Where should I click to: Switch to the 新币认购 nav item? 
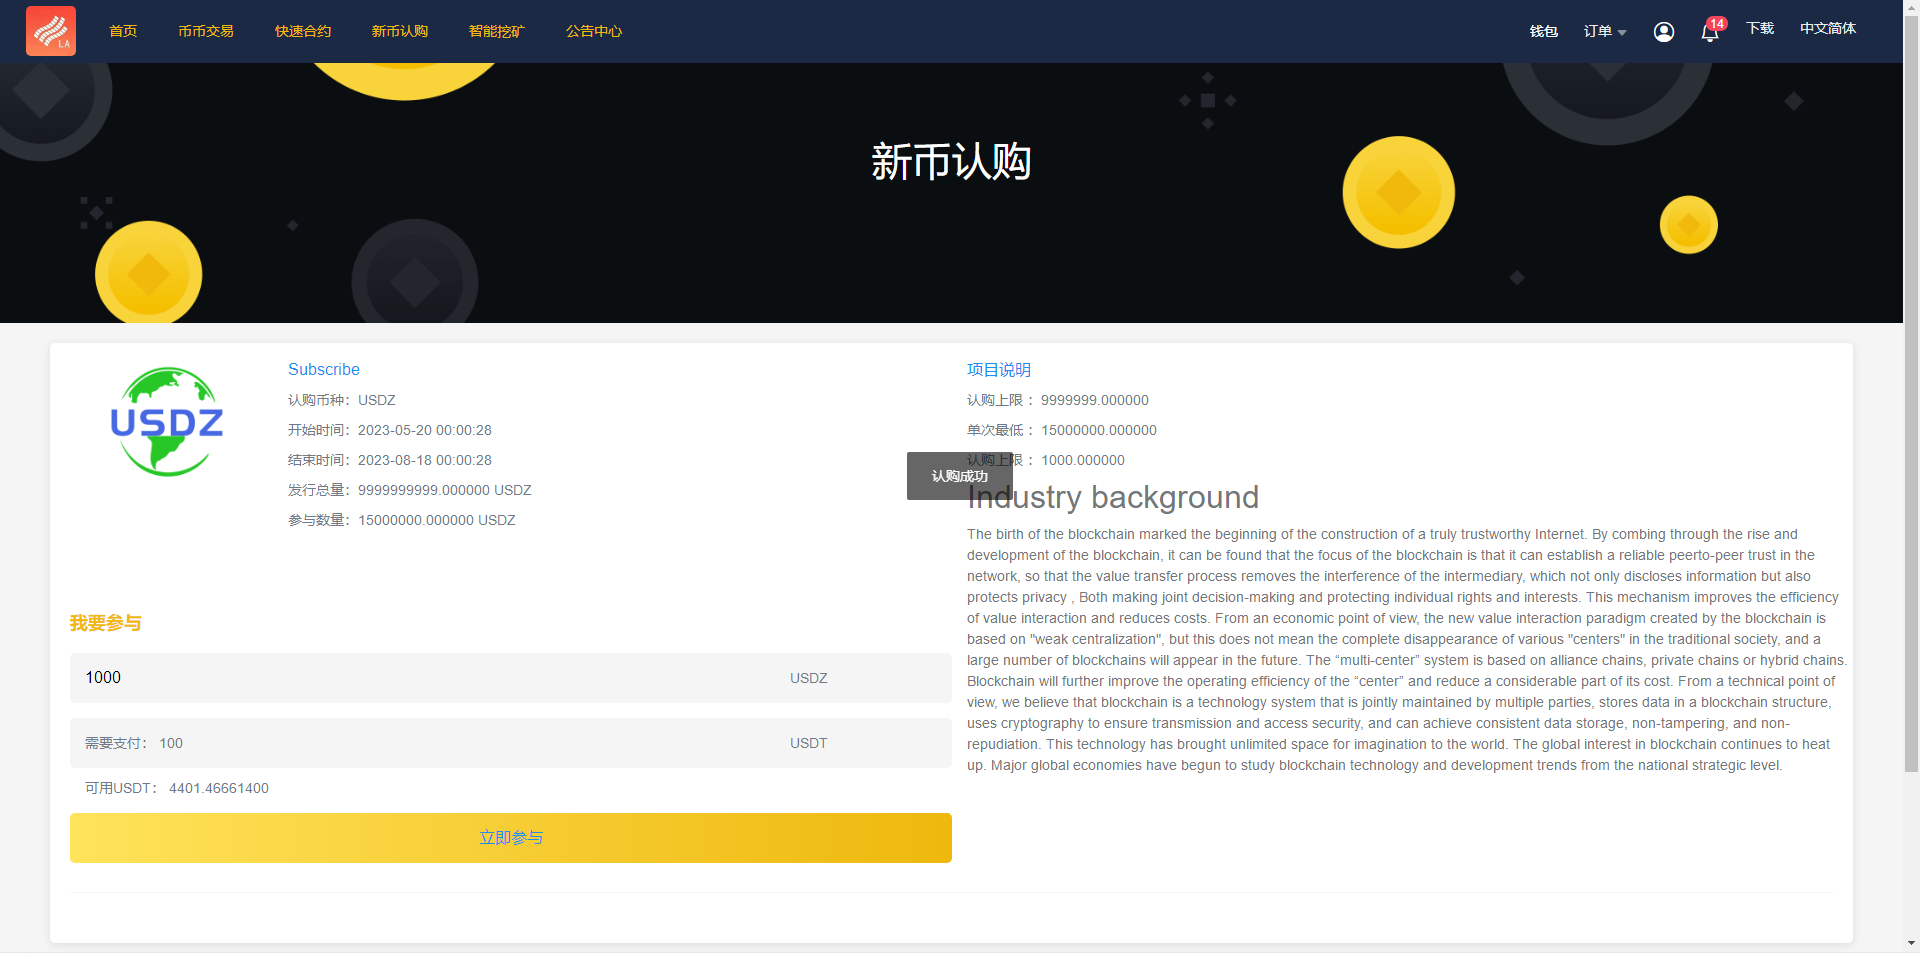(400, 31)
